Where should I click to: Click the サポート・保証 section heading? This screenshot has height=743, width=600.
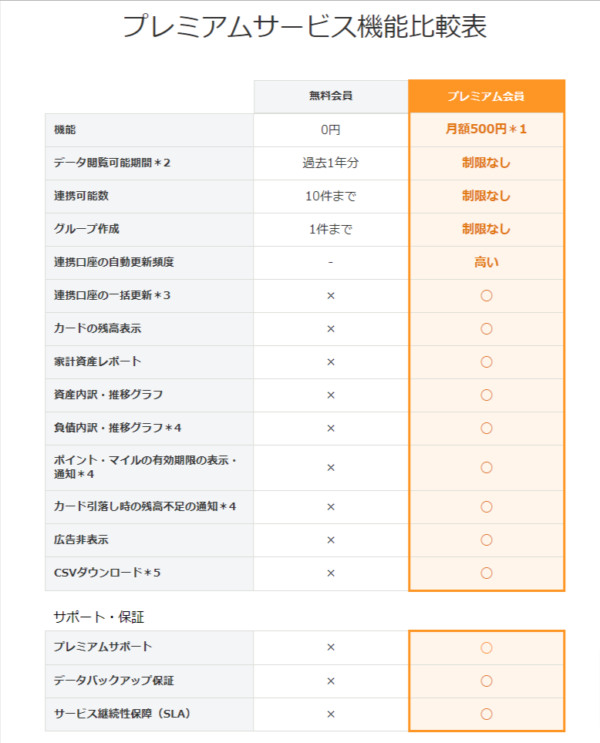pyautogui.click(x=99, y=617)
